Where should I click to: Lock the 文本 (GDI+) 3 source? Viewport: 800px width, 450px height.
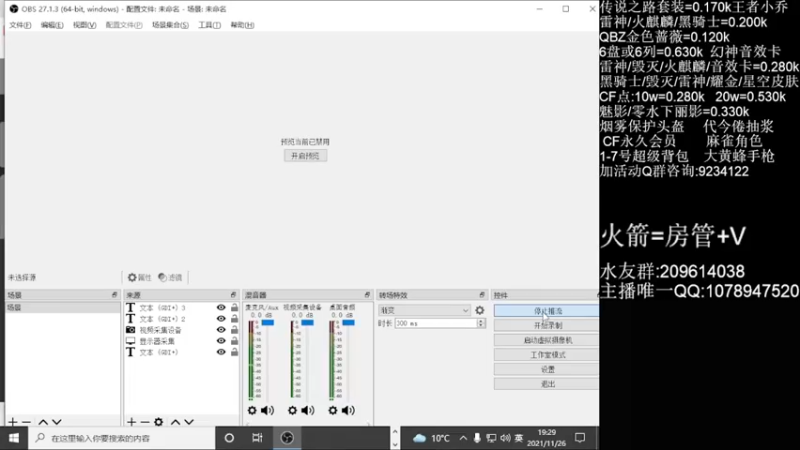click(x=234, y=308)
